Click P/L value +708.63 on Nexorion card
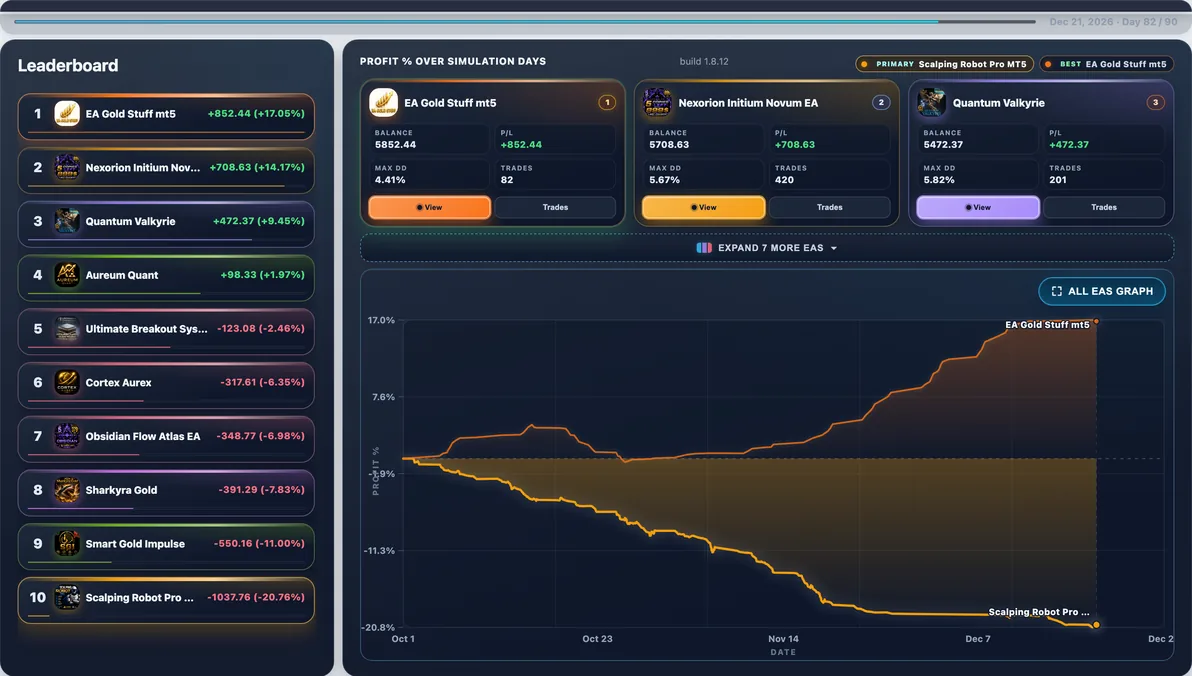This screenshot has width=1192, height=676. coord(794,144)
